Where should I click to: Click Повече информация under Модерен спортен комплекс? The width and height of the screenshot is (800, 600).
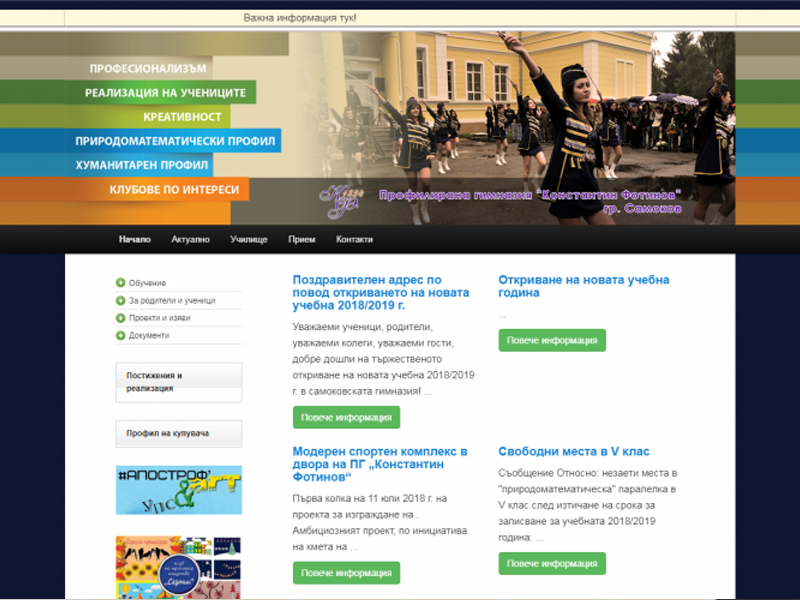[x=346, y=573]
